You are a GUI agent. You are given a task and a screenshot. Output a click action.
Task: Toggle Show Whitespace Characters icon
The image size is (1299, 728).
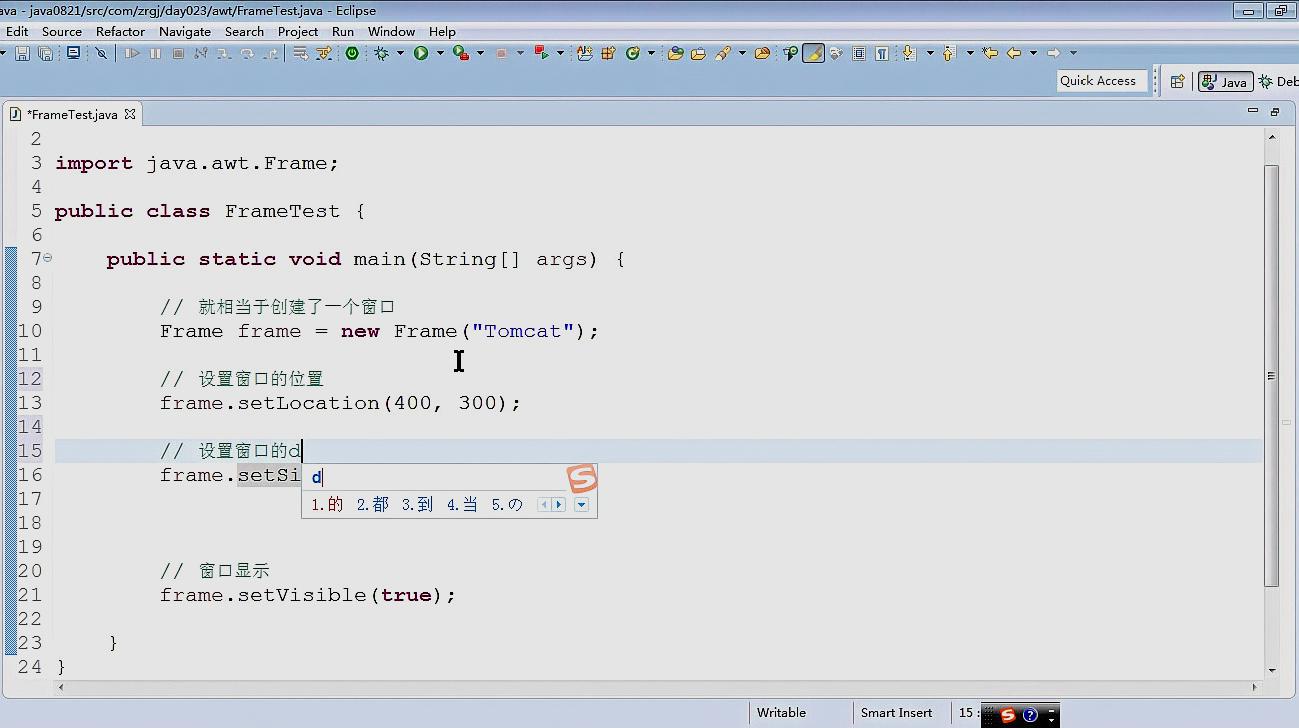pyautogui.click(x=882, y=53)
